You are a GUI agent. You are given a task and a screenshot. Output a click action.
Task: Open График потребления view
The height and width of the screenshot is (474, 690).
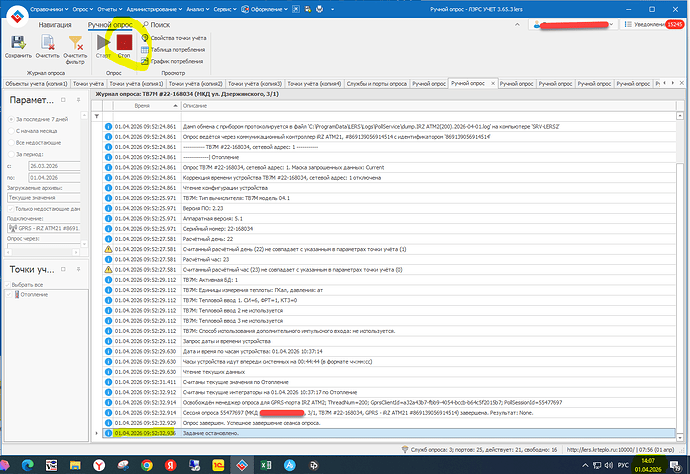coord(180,61)
